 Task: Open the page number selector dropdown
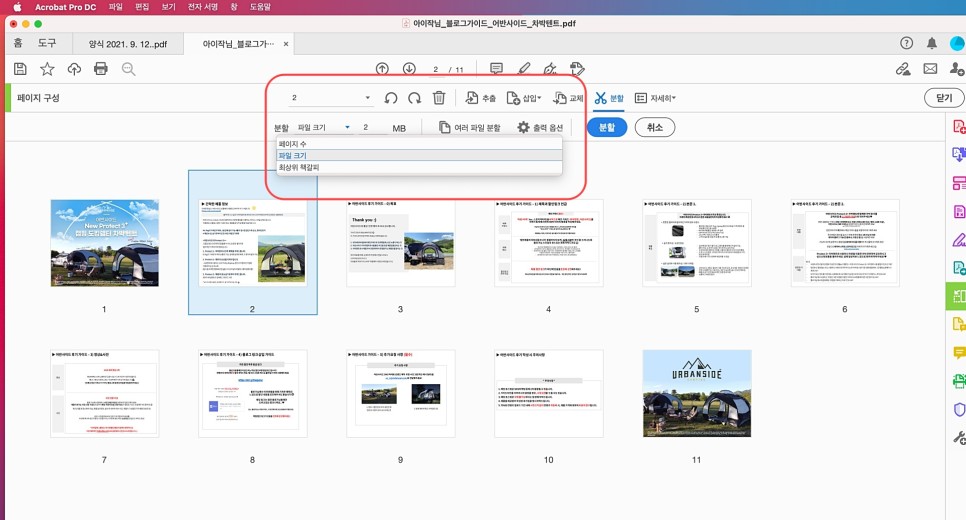[330, 98]
